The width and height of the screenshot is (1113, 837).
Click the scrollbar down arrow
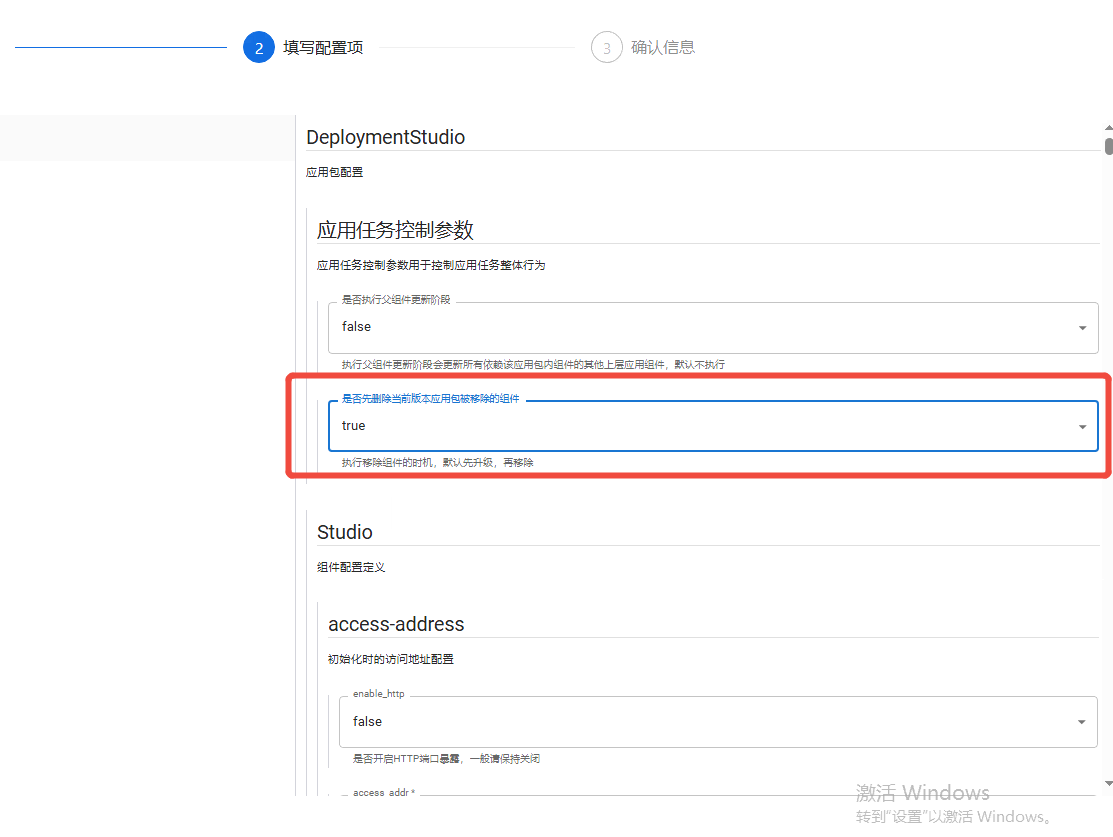1108,784
